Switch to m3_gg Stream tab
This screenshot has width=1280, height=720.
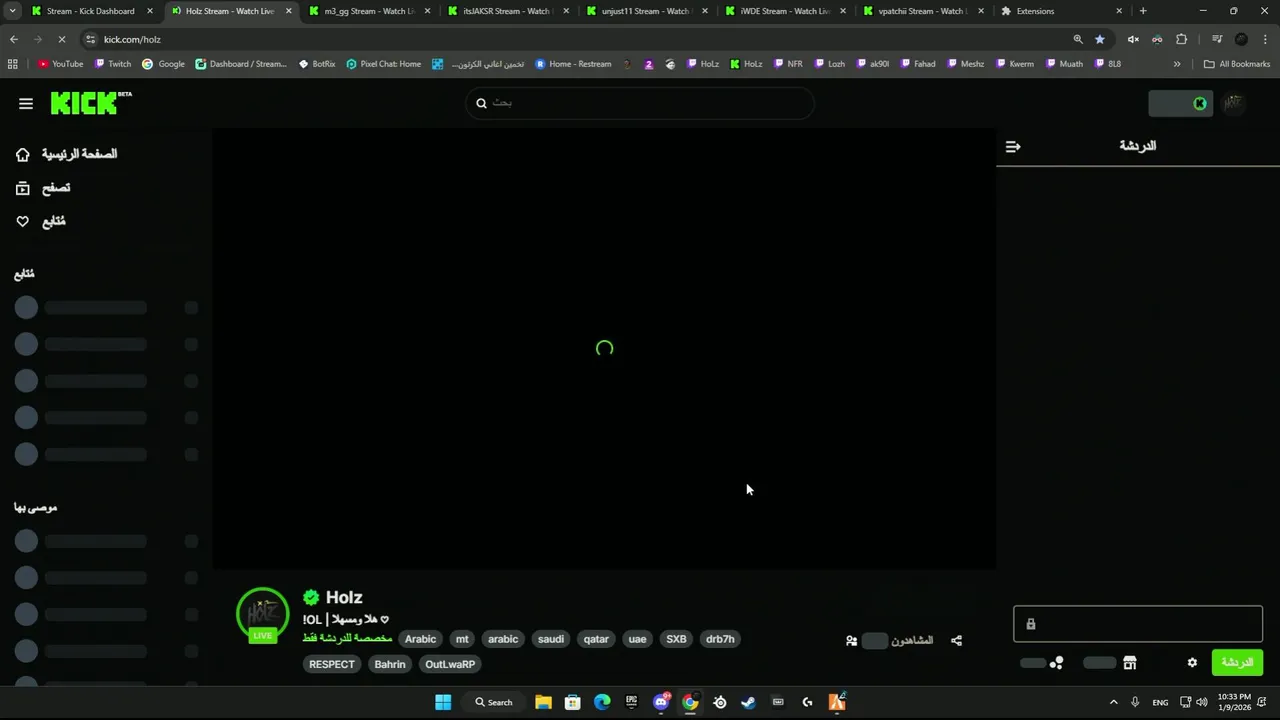click(368, 11)
